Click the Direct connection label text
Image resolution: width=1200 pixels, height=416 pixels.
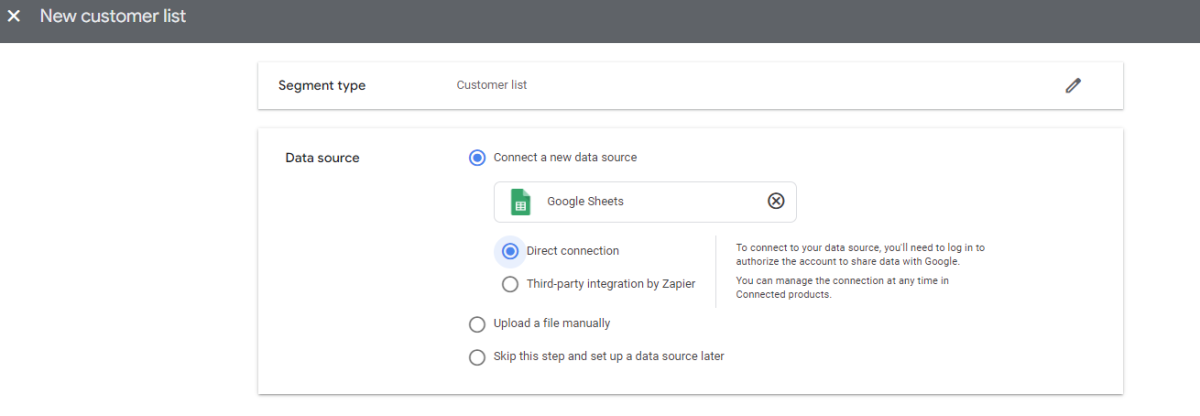[573, 251]
